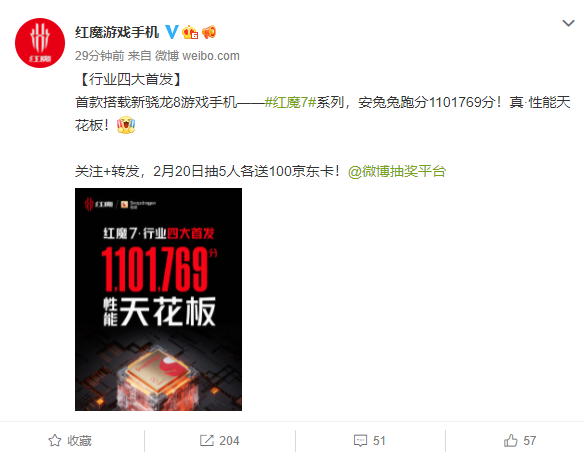Open the post options chevron menu
The image size is (584, 456).
pos(568,23)
